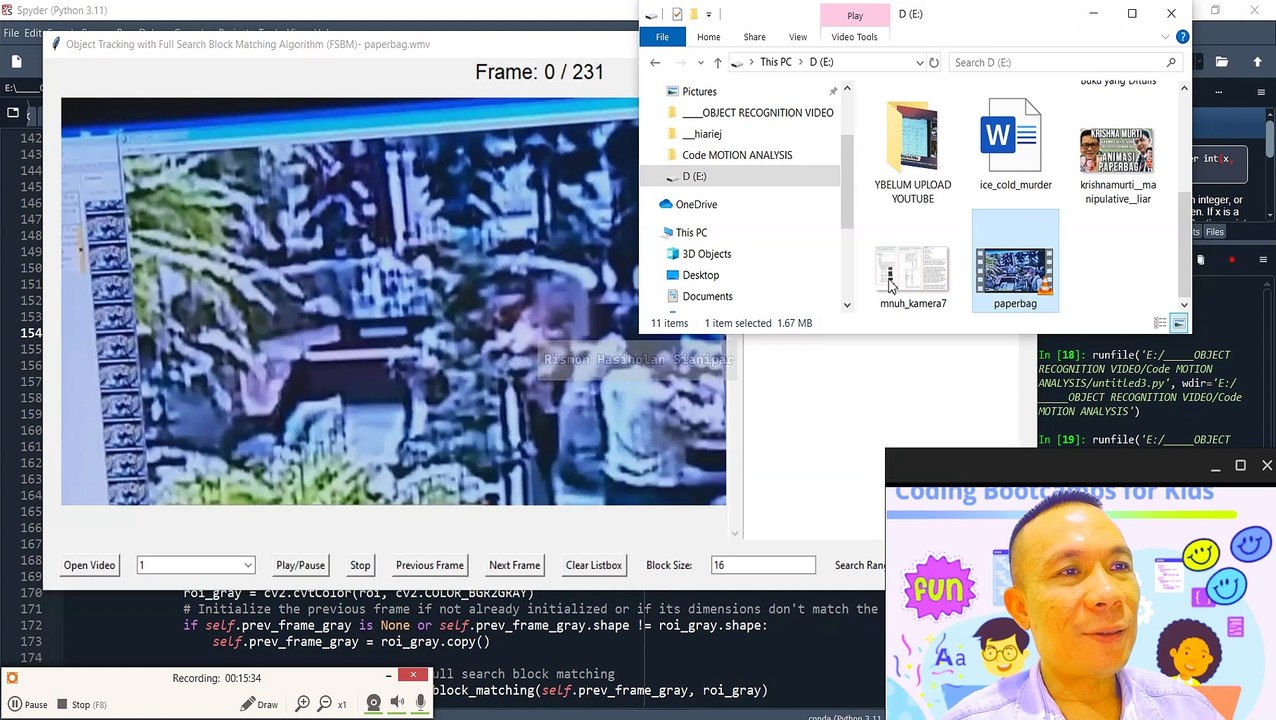Select Files tab in Spyder pane
The width and height of the screenshot is (1276, 720).
[x=1214, y=232]
